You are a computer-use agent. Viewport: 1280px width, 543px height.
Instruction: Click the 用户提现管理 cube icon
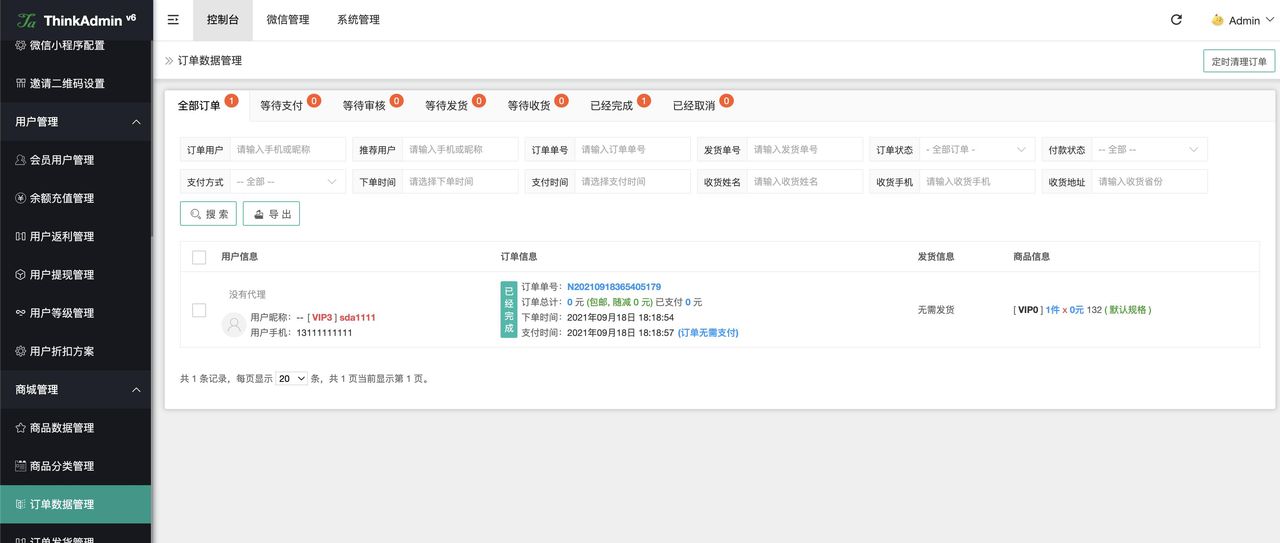21,274
